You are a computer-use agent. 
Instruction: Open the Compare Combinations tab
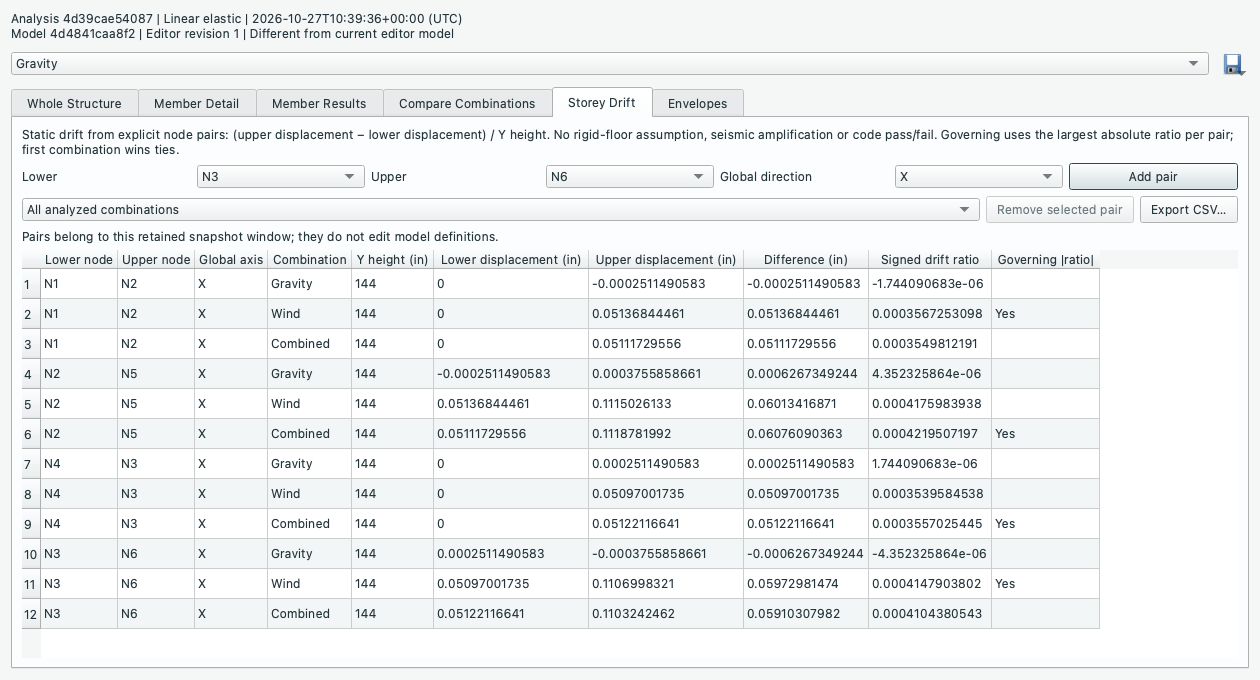pos(467,103)
